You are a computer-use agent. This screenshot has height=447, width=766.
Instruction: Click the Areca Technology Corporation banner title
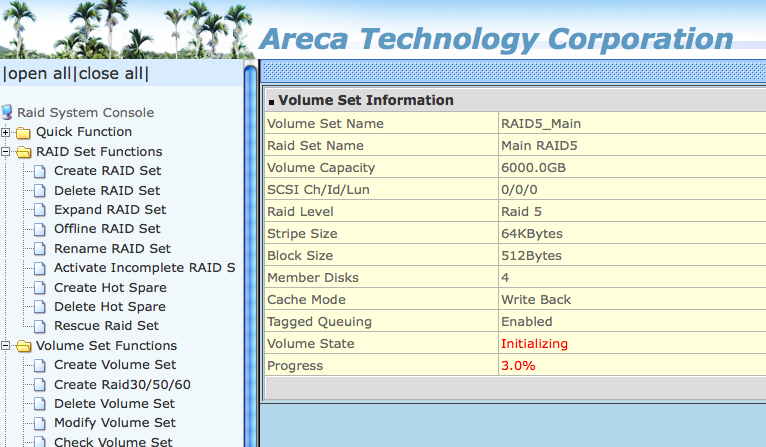click(496, 39)
